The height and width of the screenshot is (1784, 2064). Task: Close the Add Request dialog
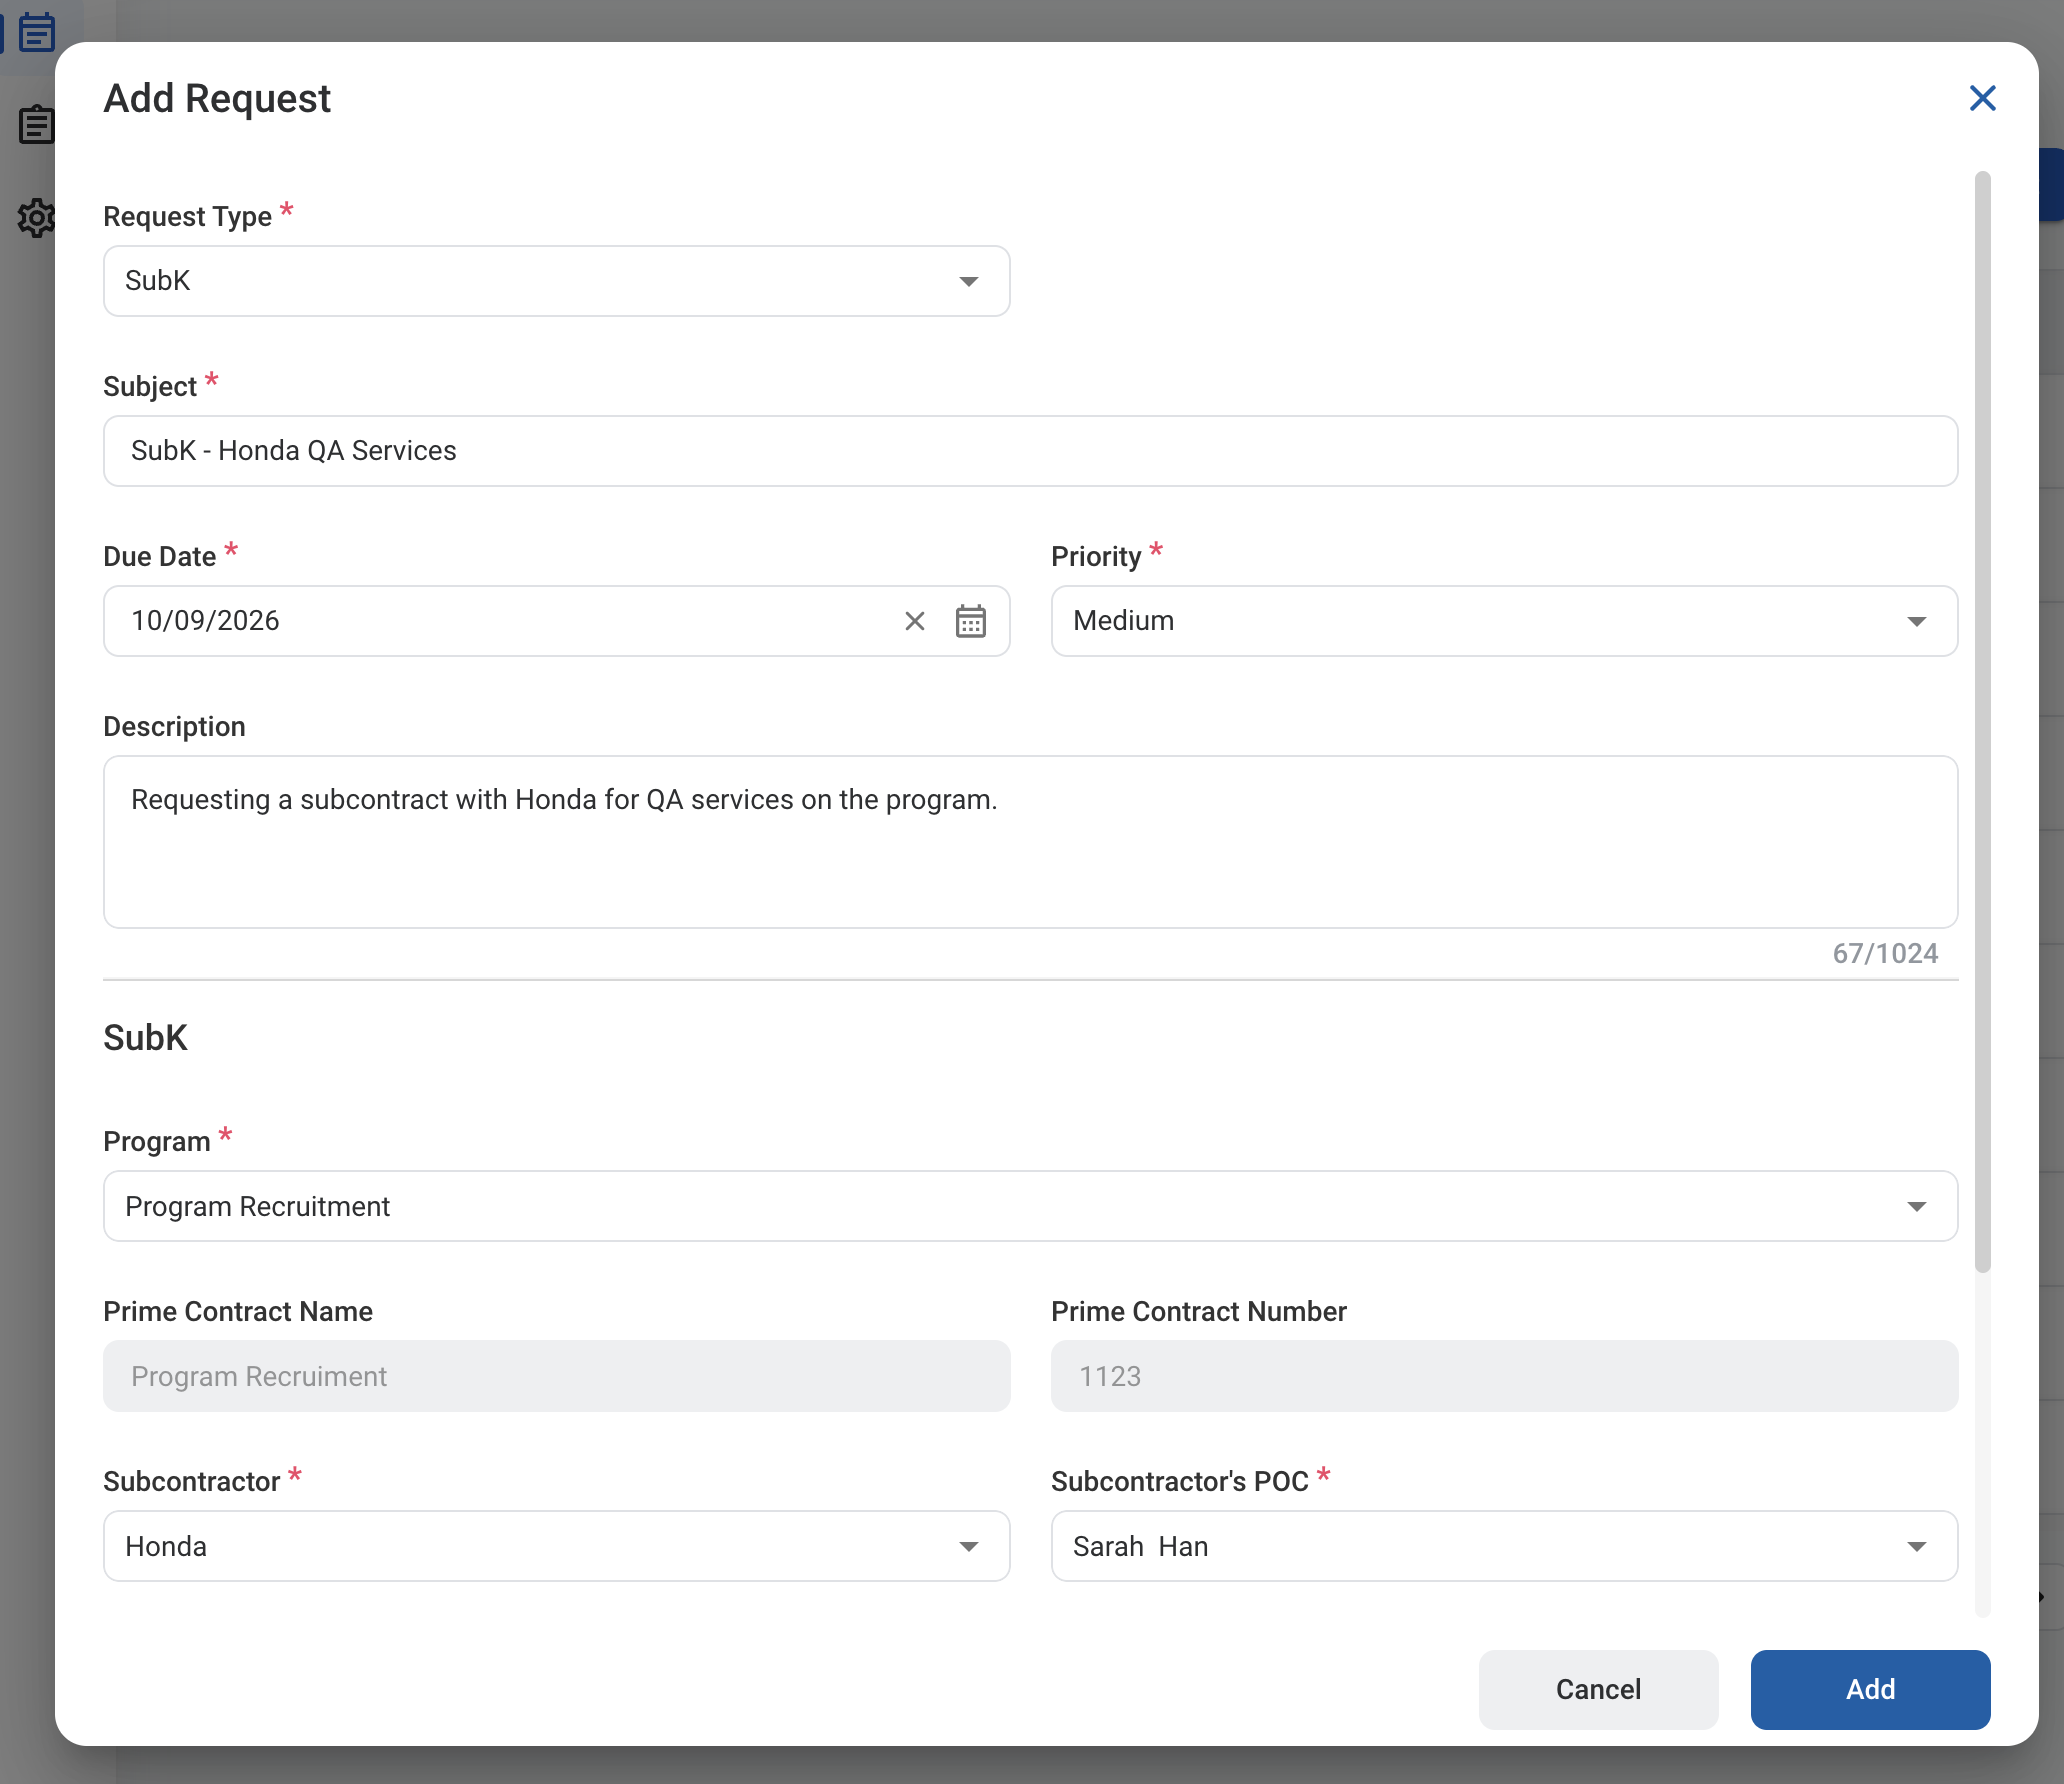(x=1982, y=98)
